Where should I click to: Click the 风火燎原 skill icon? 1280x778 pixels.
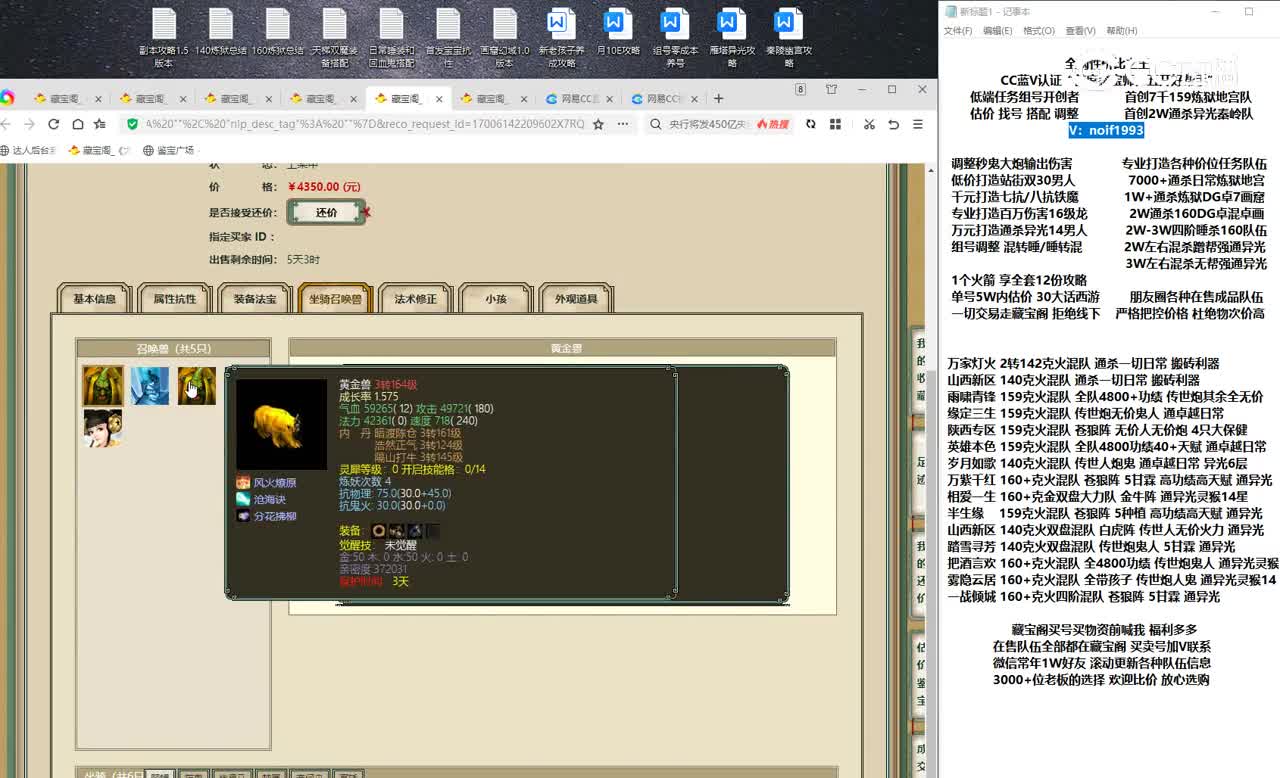tap(243, 482)
